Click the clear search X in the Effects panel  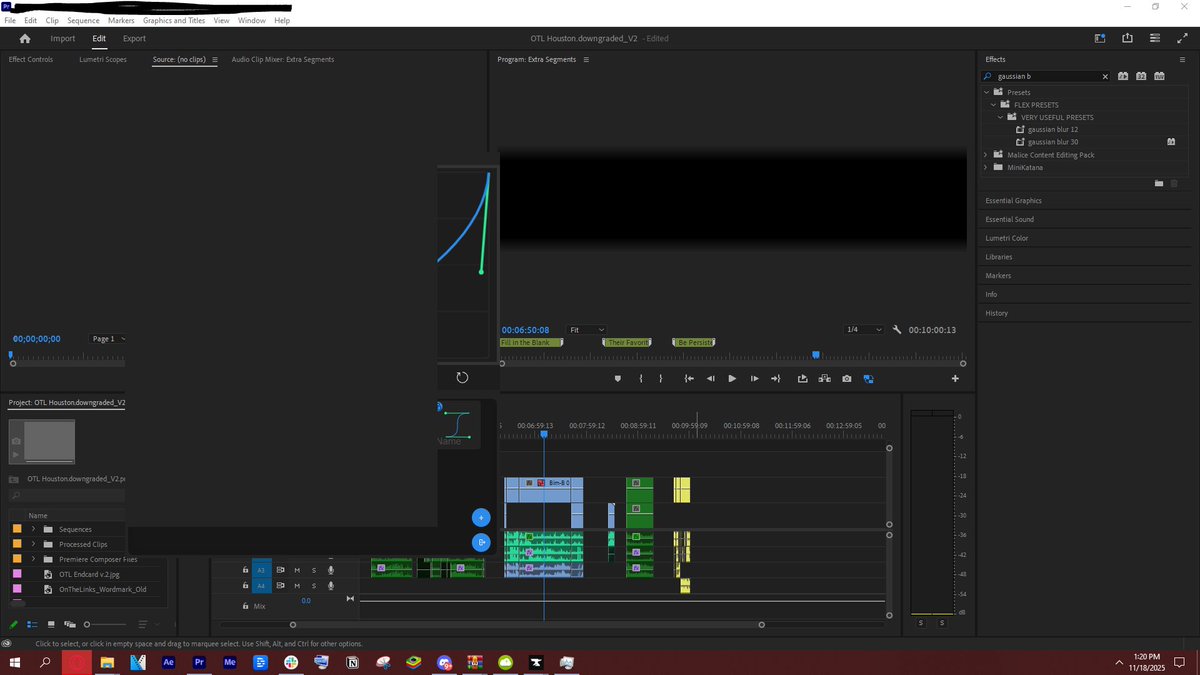coord(1105,76)
